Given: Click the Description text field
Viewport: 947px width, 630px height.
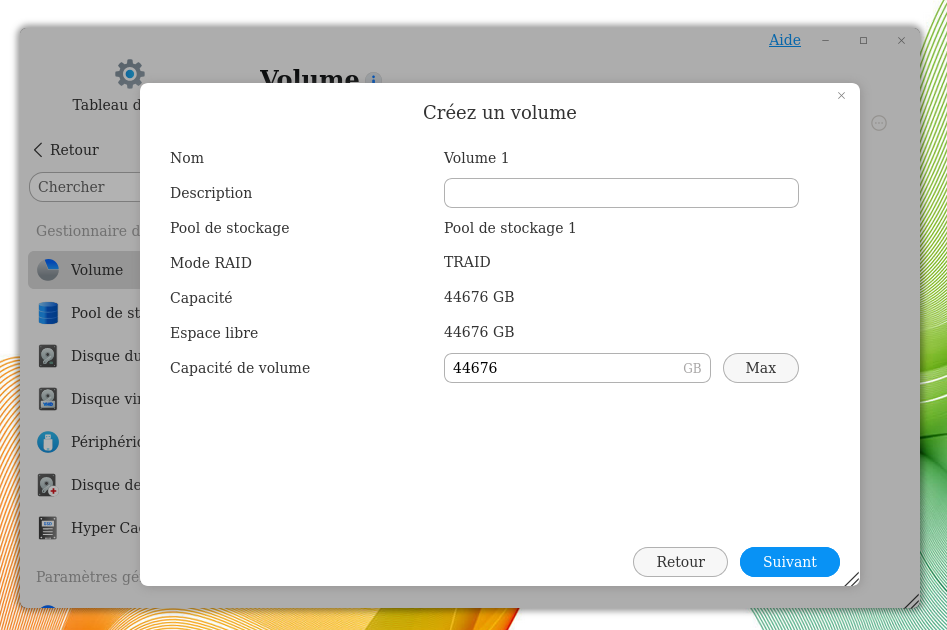Looking at the screenshot, I should (620, 193).
